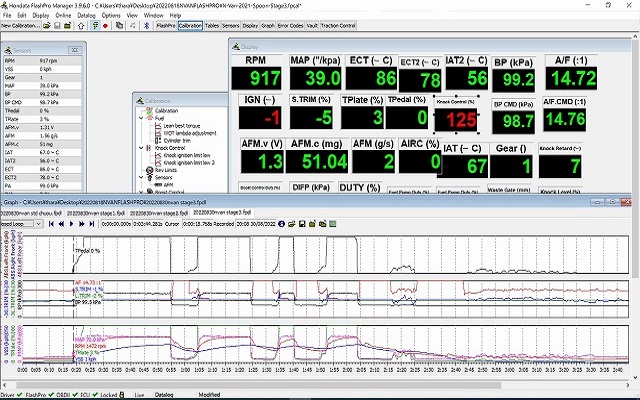Save datalog using graph toolbar disk icon

(x=302, y=224)
